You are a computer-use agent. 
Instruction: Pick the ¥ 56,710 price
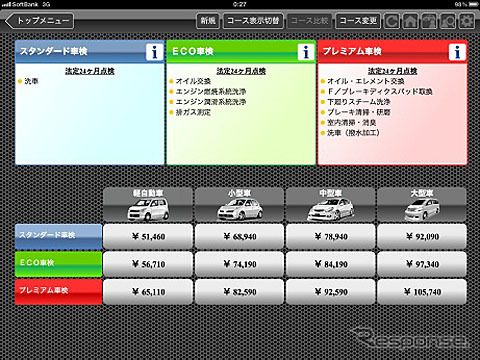(x=148, y=264)
